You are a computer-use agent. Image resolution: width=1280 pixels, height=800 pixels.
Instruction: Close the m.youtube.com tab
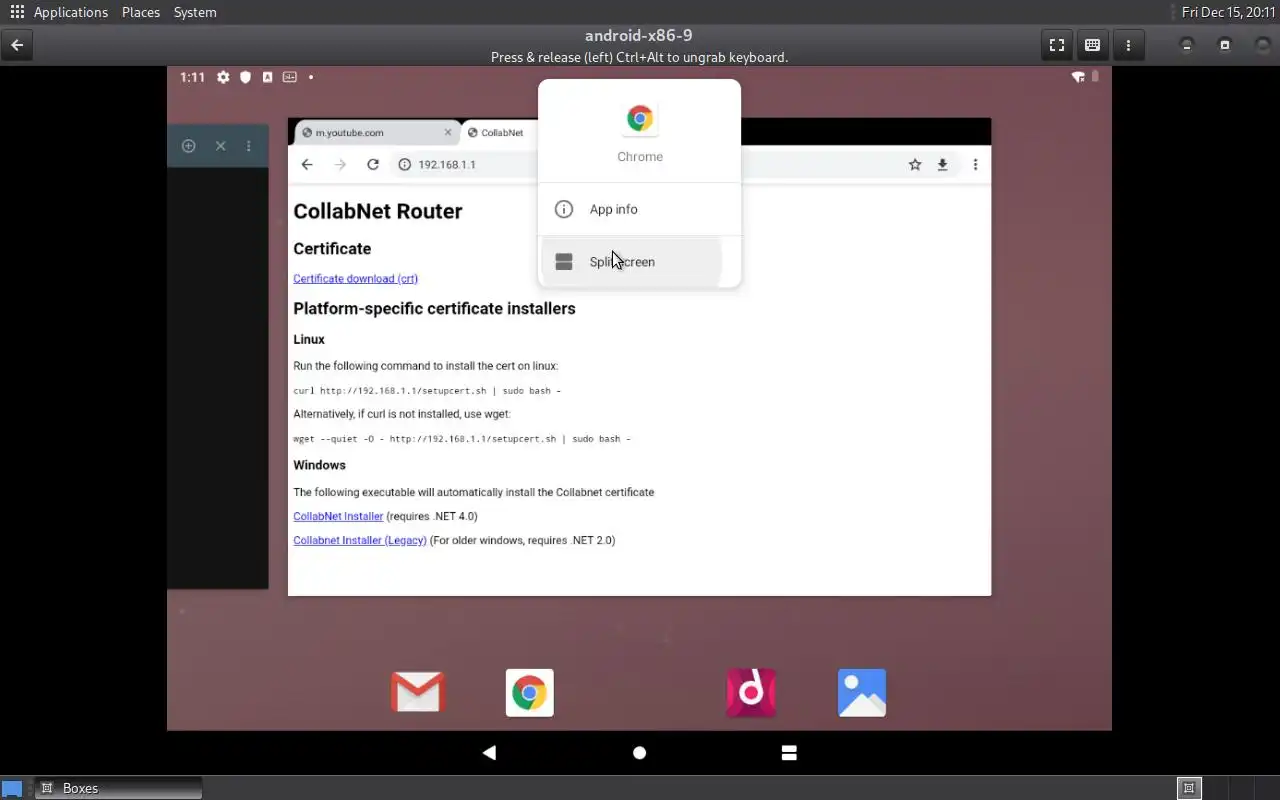pos(448,132)
